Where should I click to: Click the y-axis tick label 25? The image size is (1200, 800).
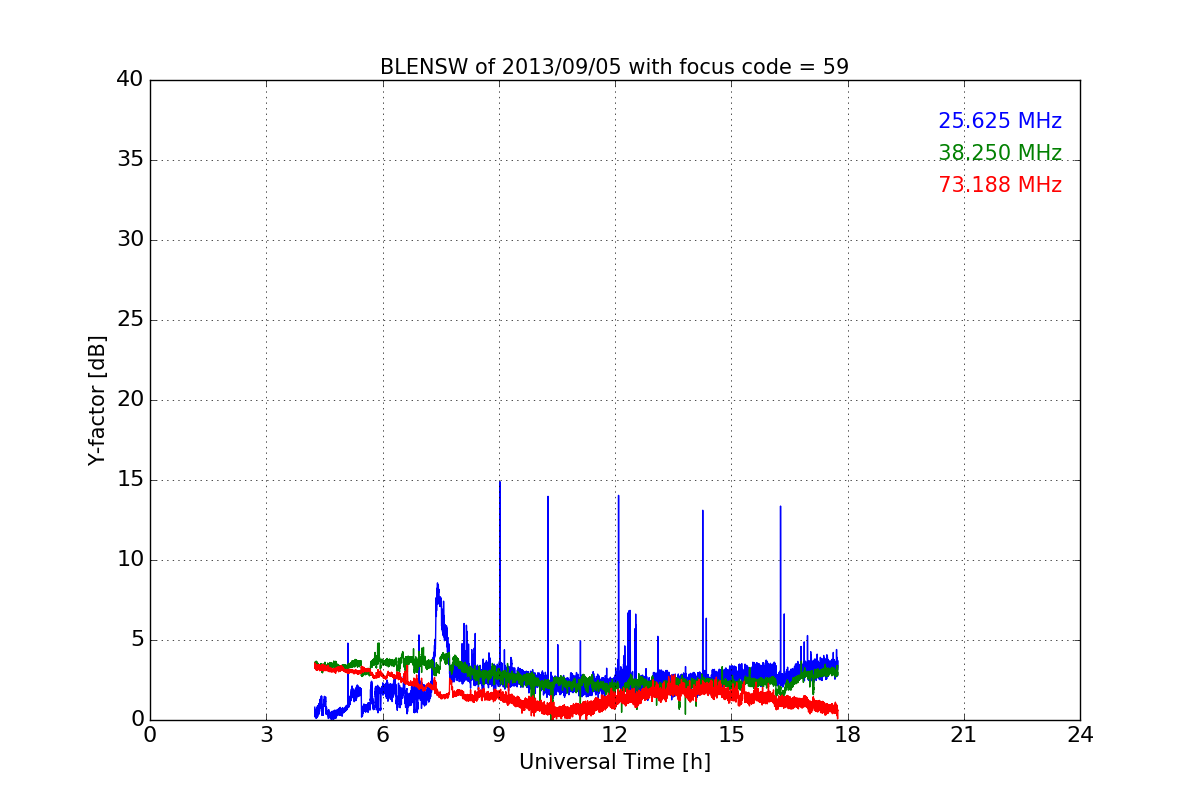click(x=130, y=320)
